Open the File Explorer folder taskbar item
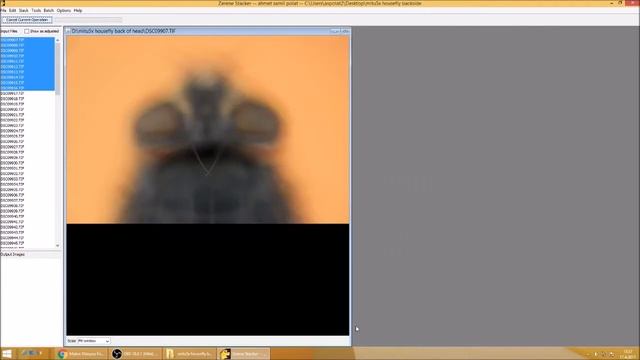 [x=189, y=353]
